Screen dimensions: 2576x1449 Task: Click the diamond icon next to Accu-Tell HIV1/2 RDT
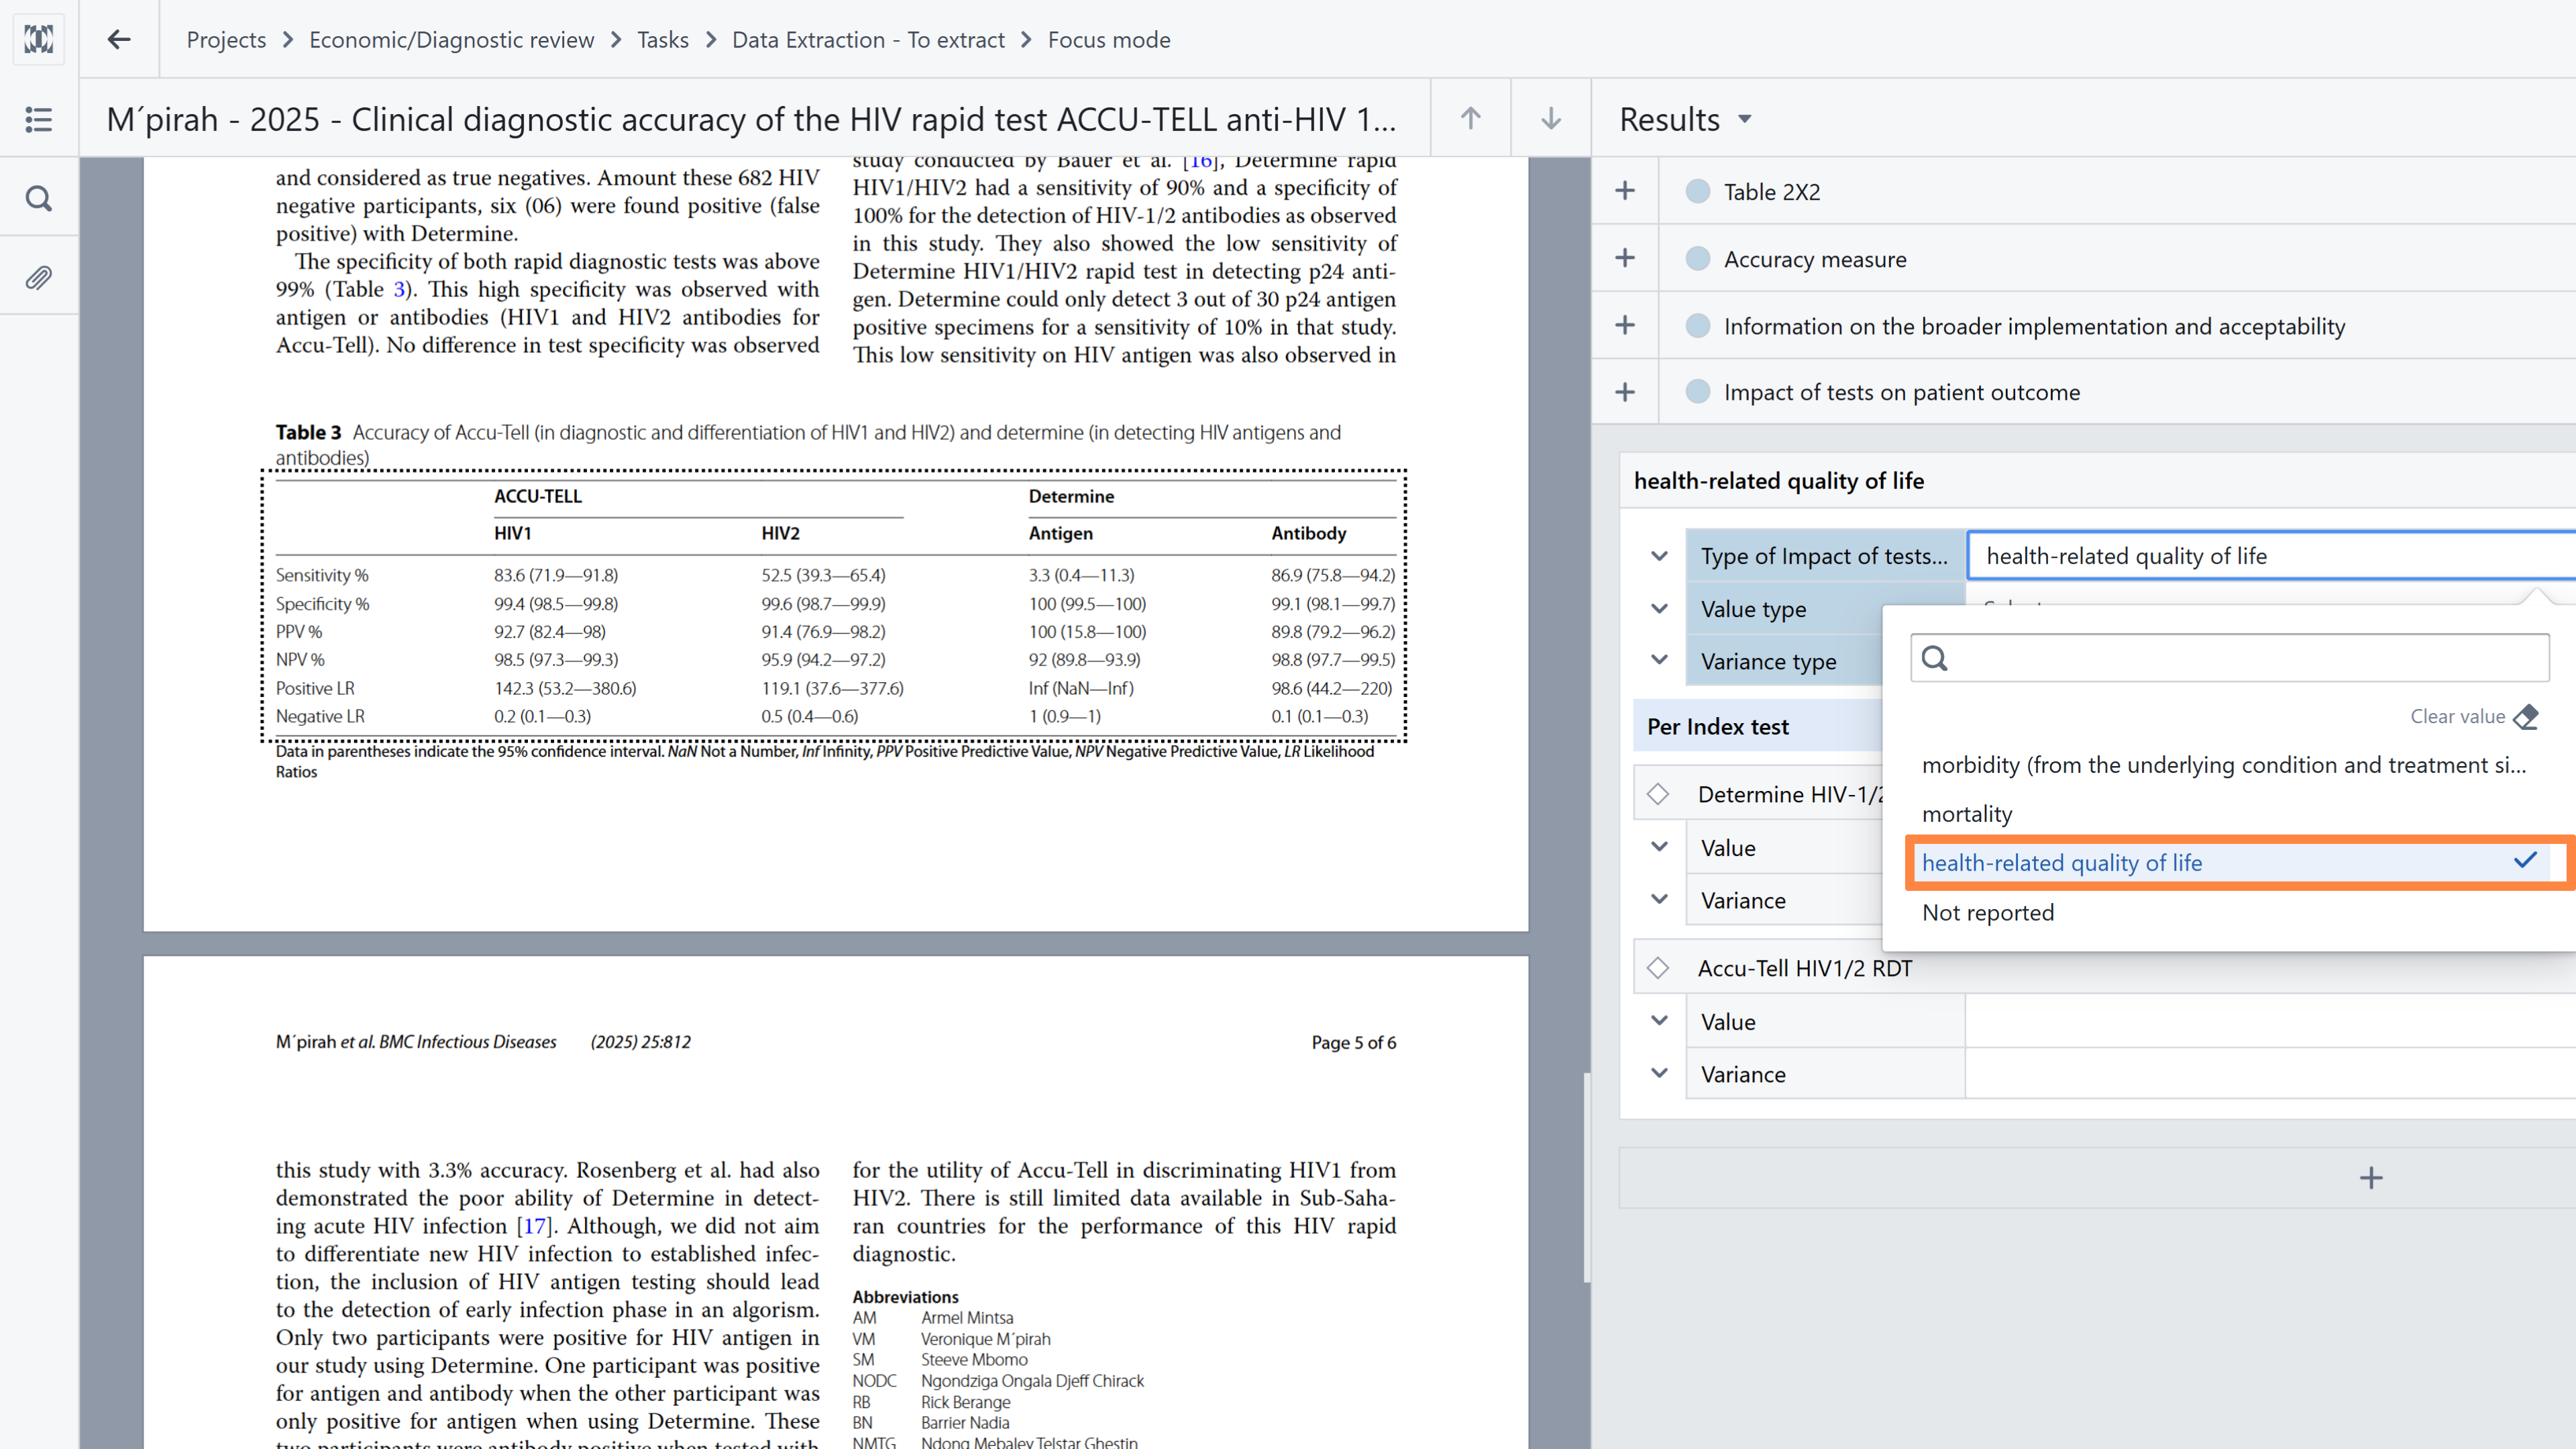tap(1658, 968)
